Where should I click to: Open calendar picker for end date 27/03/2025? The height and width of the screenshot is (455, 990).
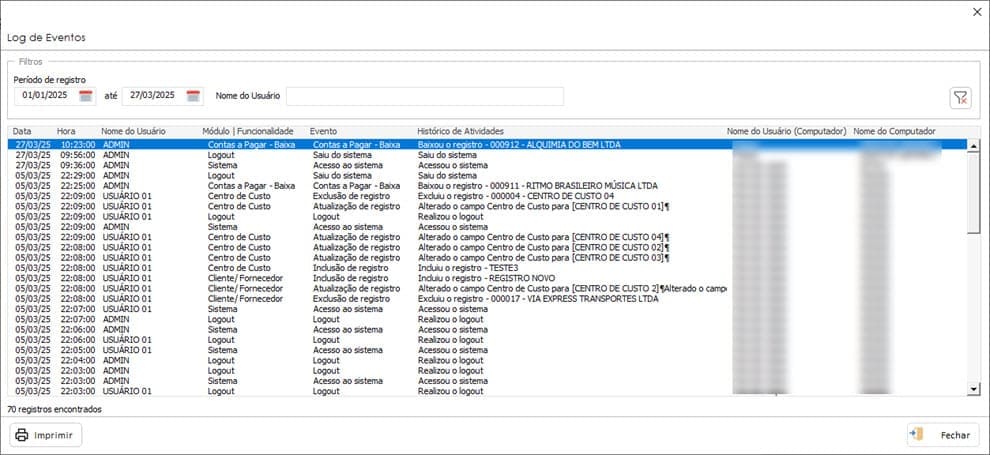pos(193,96)
